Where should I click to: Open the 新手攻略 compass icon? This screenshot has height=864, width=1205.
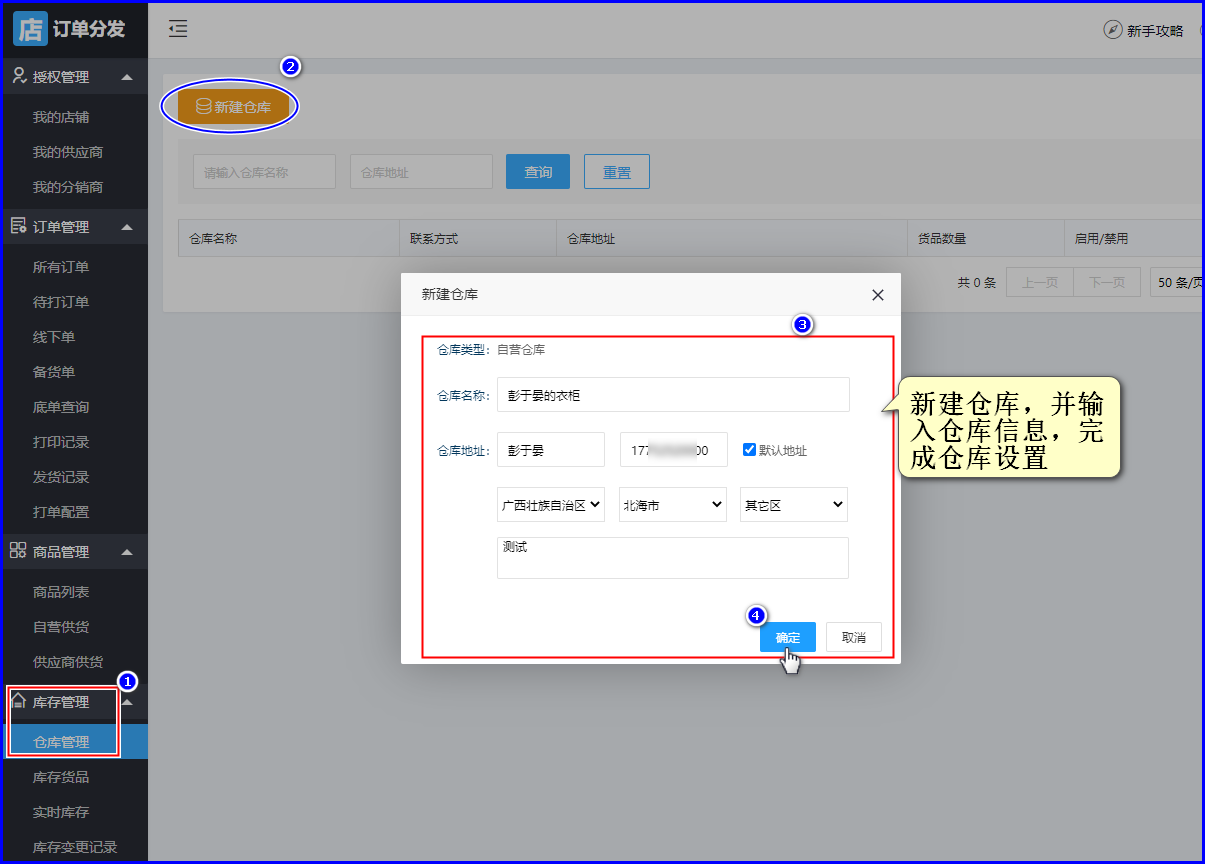point(1112,30)
